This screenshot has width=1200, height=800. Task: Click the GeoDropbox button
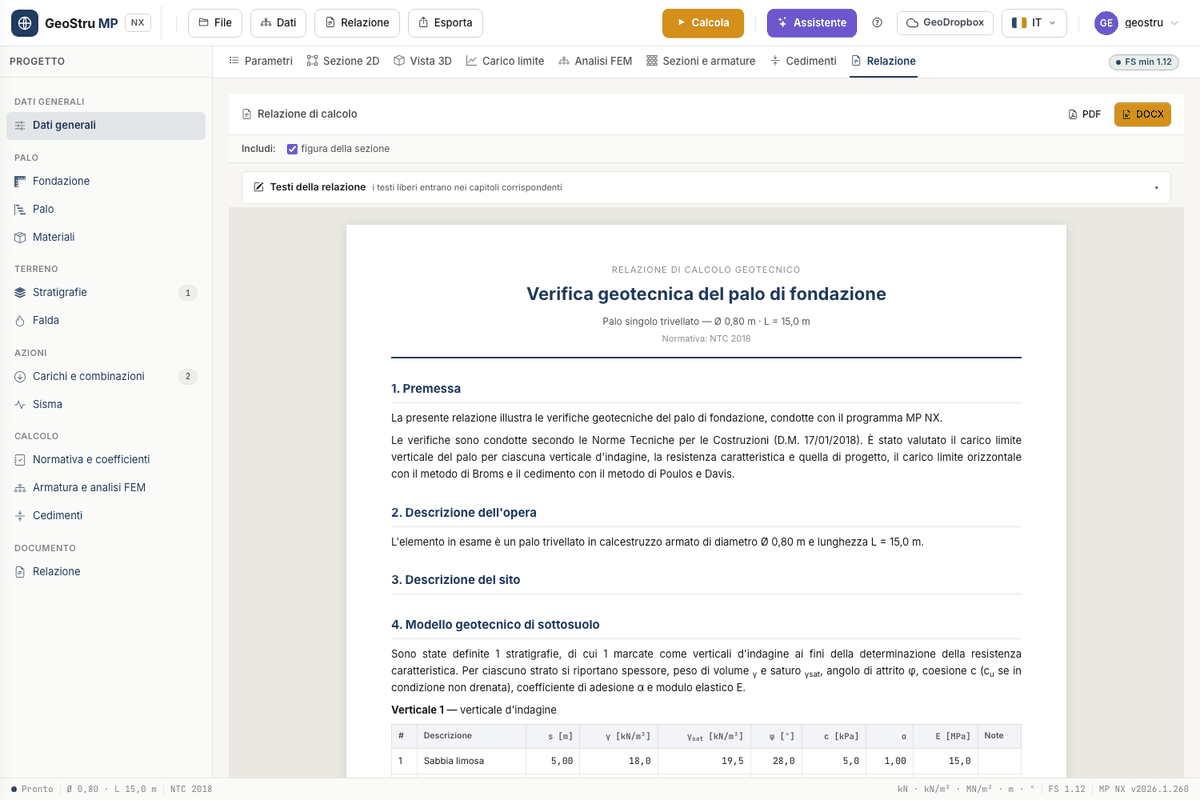(x=945, y=23)
